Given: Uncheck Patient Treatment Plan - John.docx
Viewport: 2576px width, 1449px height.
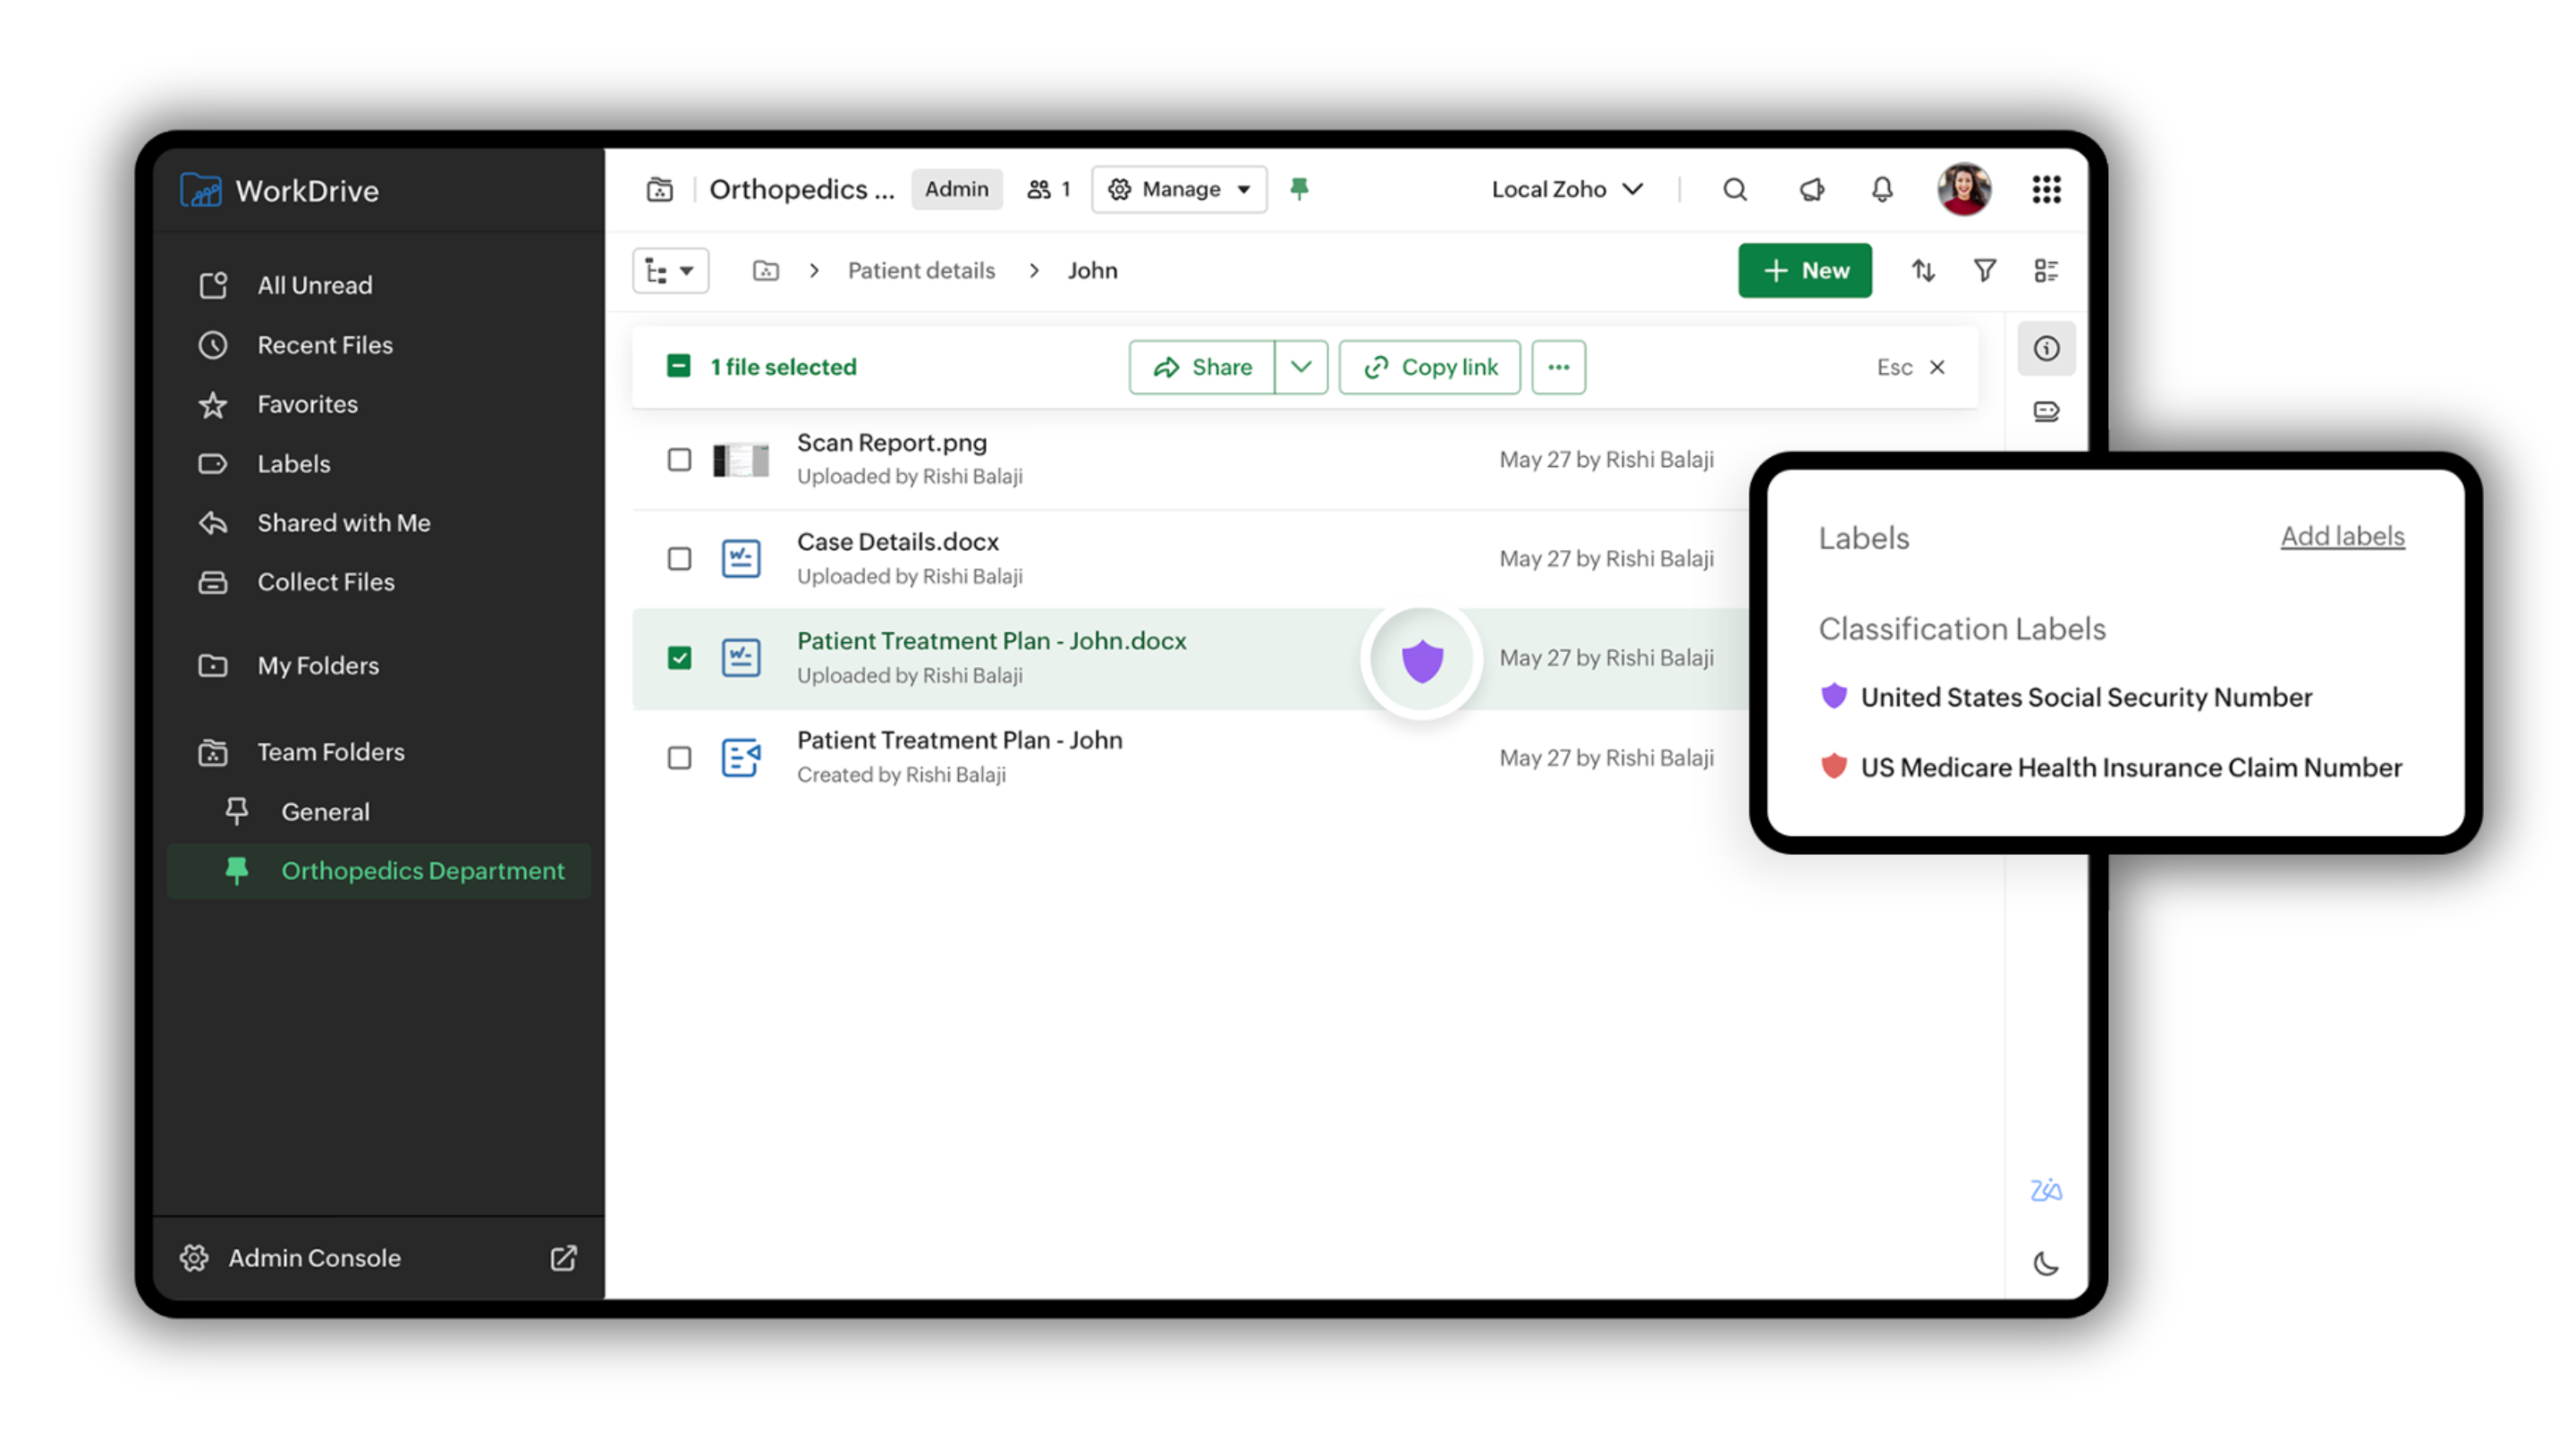Looking at the screenshot, I should [679, 657].
